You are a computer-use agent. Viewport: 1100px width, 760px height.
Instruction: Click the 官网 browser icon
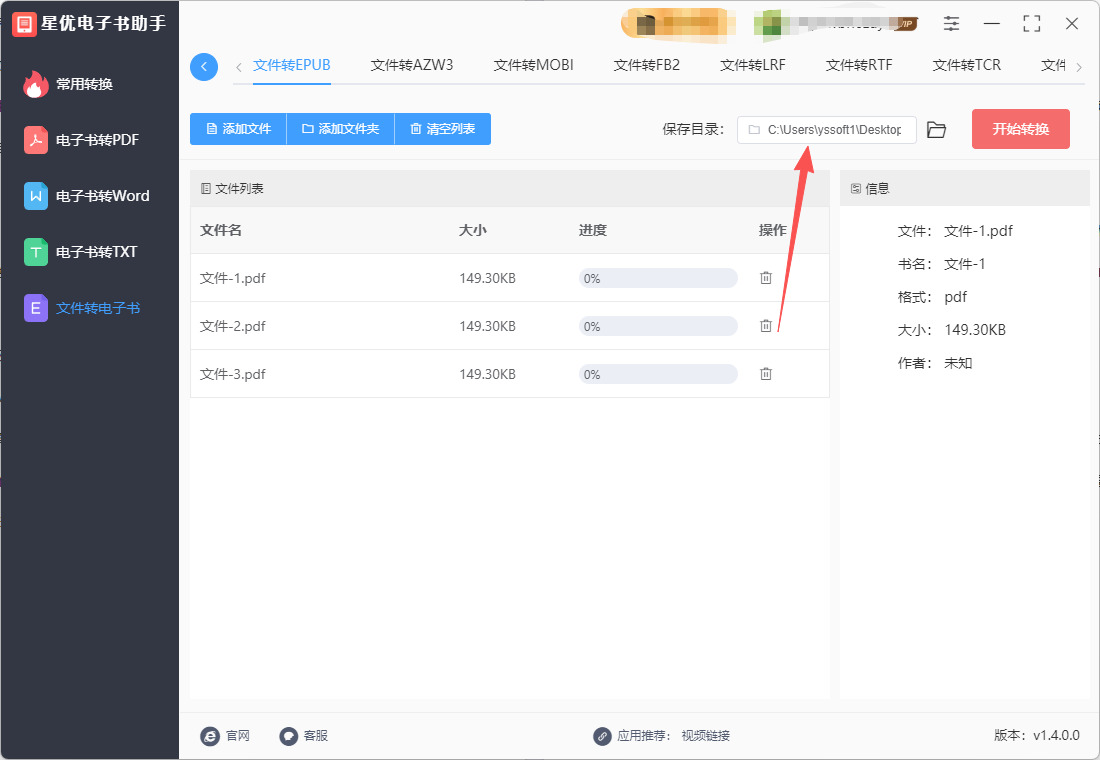[210, 736]
